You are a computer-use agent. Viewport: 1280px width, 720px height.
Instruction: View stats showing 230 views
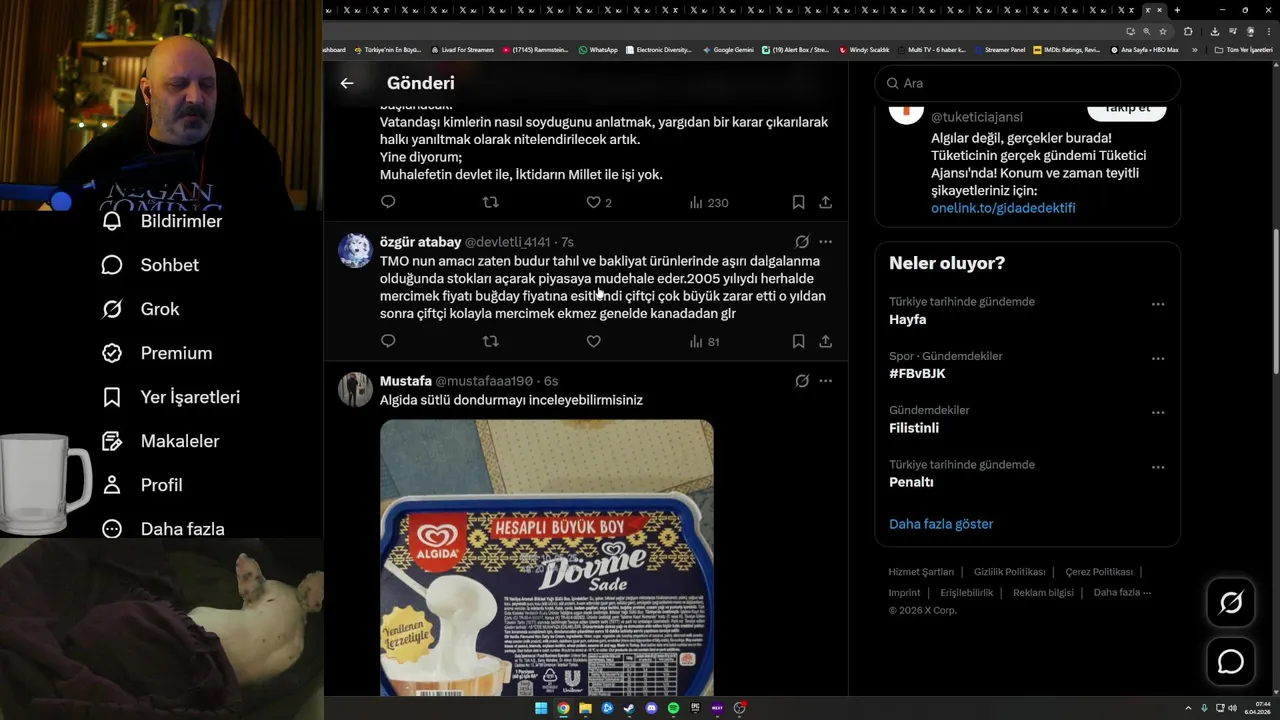tap(708, 202)
